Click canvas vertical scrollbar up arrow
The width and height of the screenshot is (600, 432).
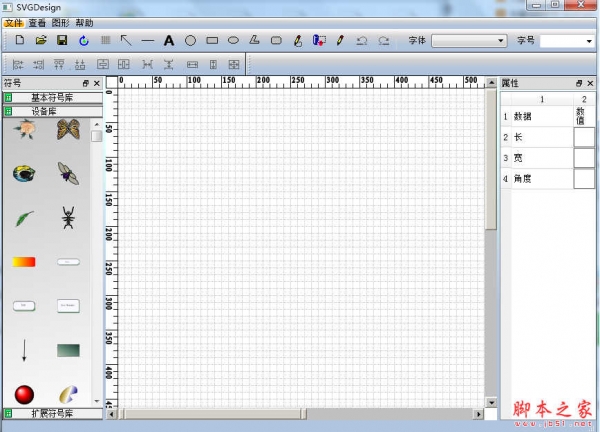pyautogui.click(x=491, y=82)
